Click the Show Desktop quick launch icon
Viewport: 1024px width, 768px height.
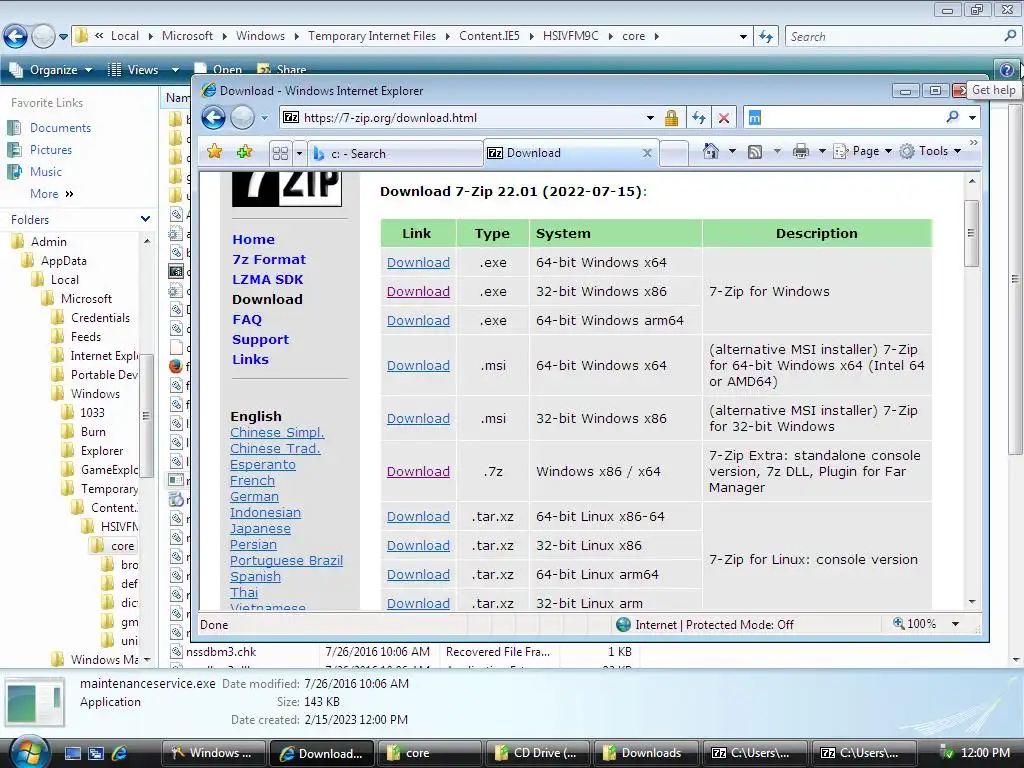pos(72,753)
